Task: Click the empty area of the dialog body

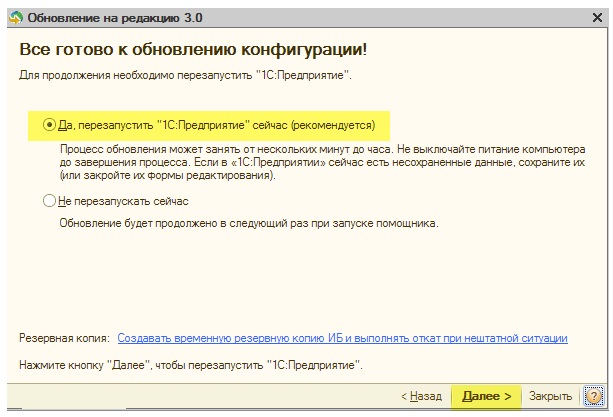Action: (305, 281)
